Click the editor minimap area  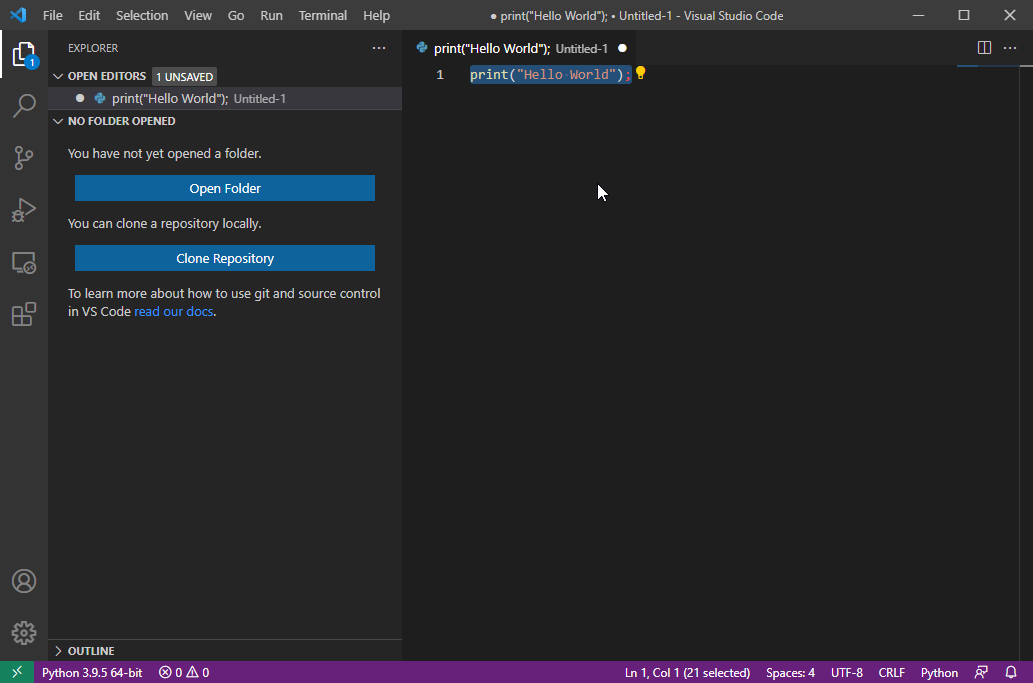pos(988,362)
